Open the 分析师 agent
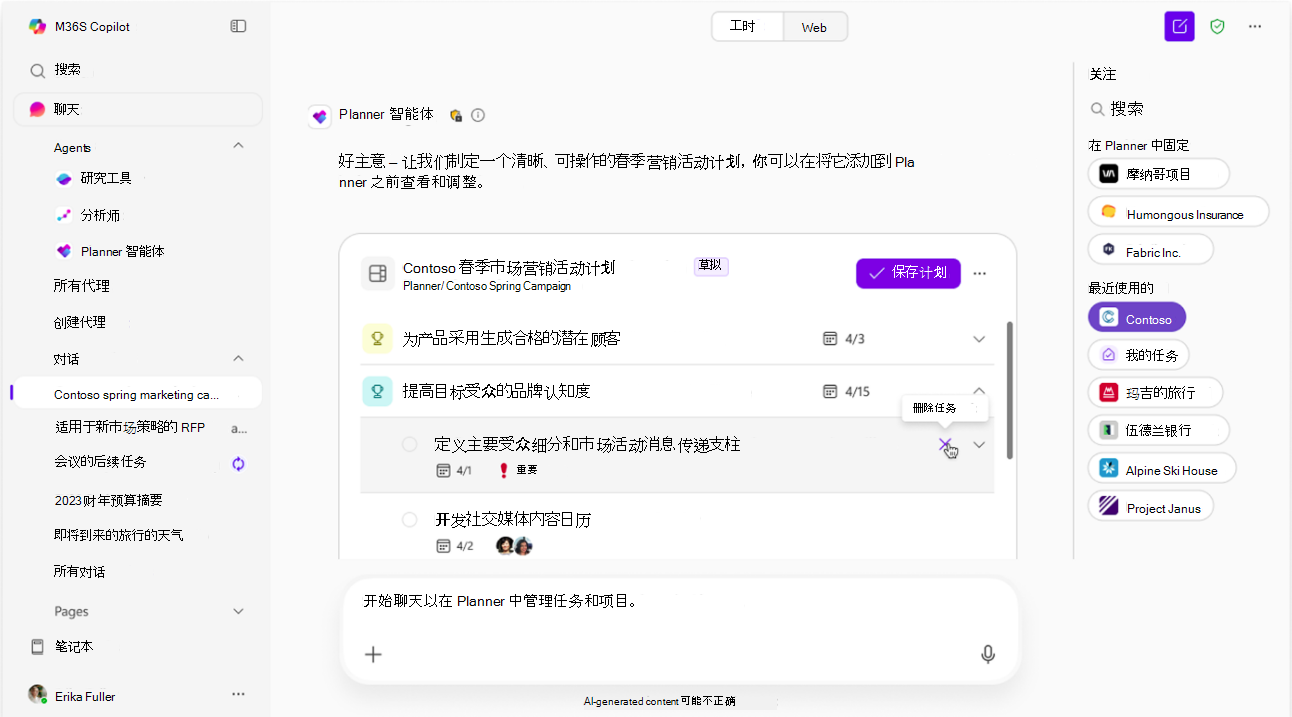The height and width of the screenshot is (717, 1292). pos(100,215)
